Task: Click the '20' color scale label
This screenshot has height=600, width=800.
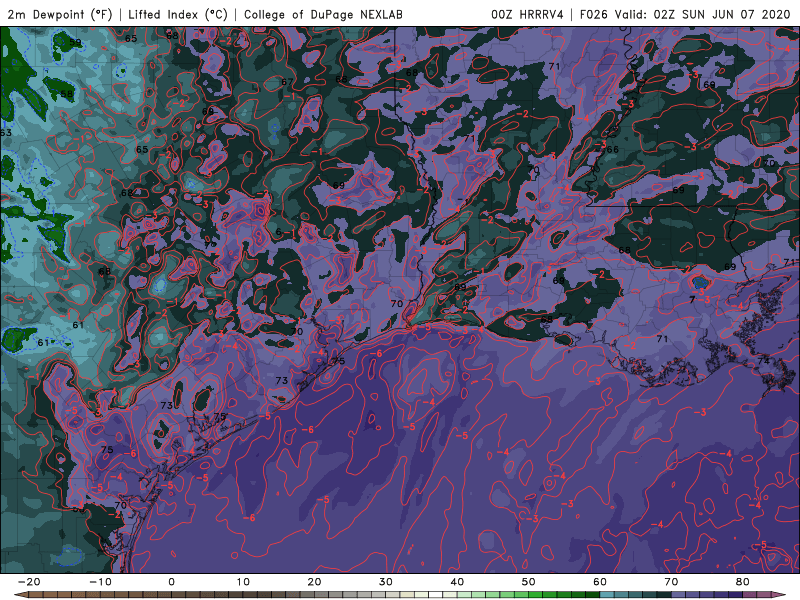Action: (x=314, y=582)
